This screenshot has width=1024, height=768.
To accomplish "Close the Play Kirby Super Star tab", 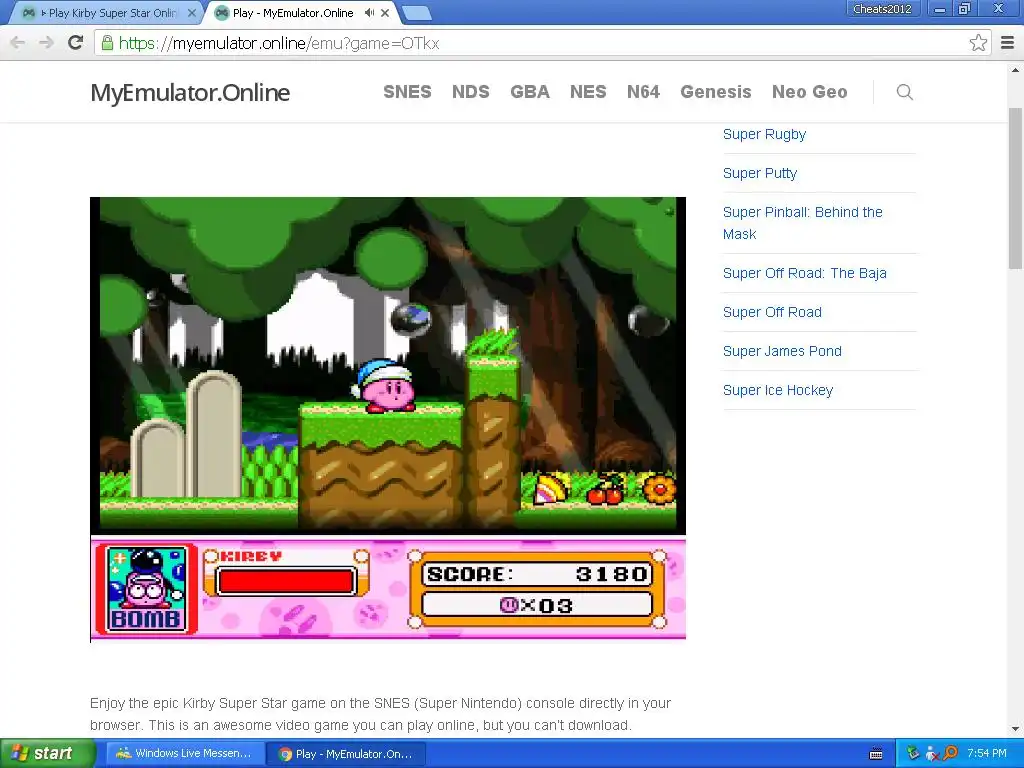I will [x=192, y=12].
